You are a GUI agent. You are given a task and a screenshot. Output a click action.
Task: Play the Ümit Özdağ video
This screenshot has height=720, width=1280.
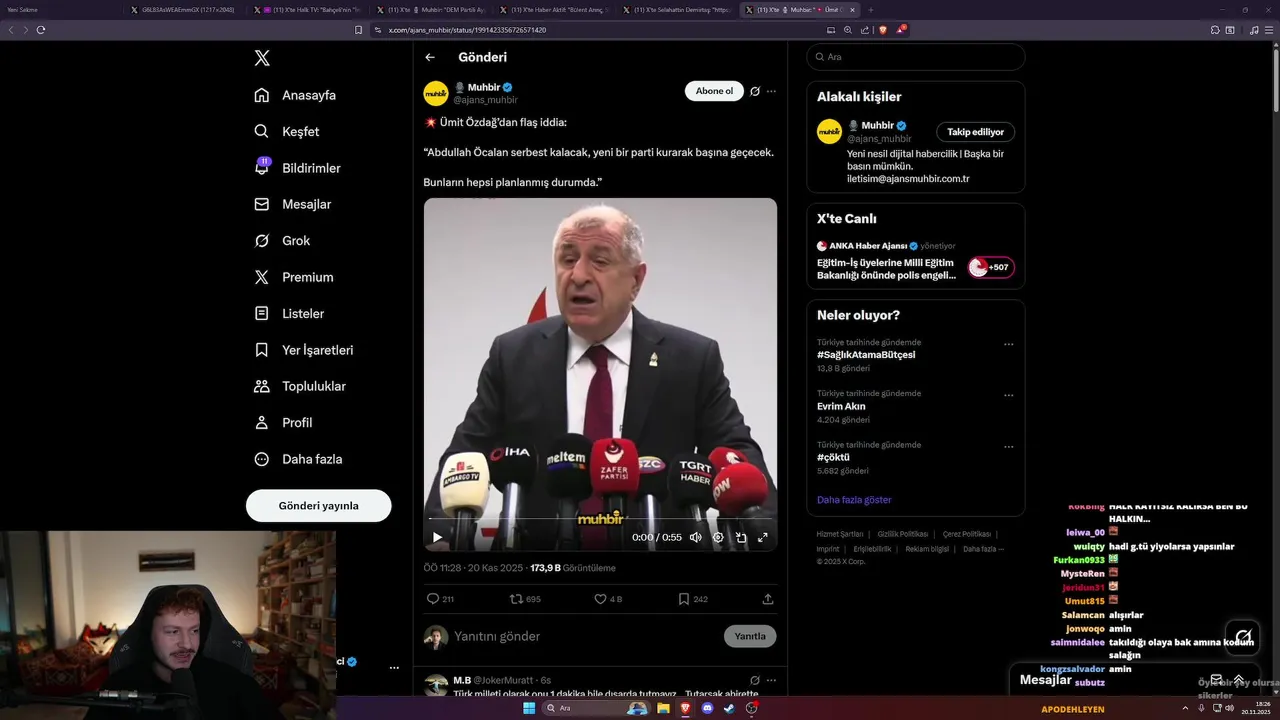(437, 537)
